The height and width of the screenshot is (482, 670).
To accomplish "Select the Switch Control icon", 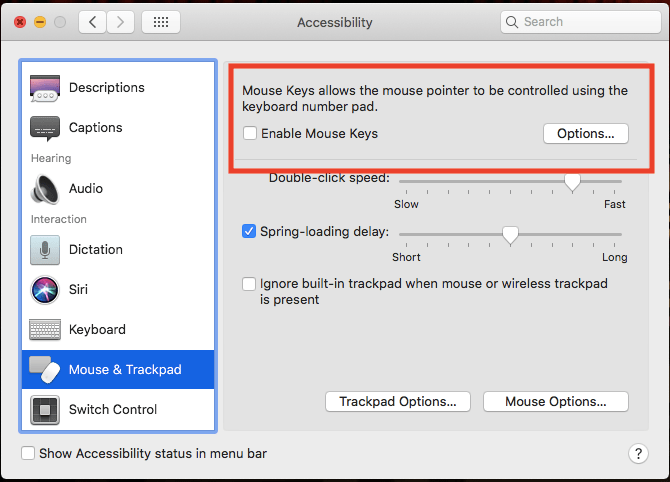I will coord(45,409).
